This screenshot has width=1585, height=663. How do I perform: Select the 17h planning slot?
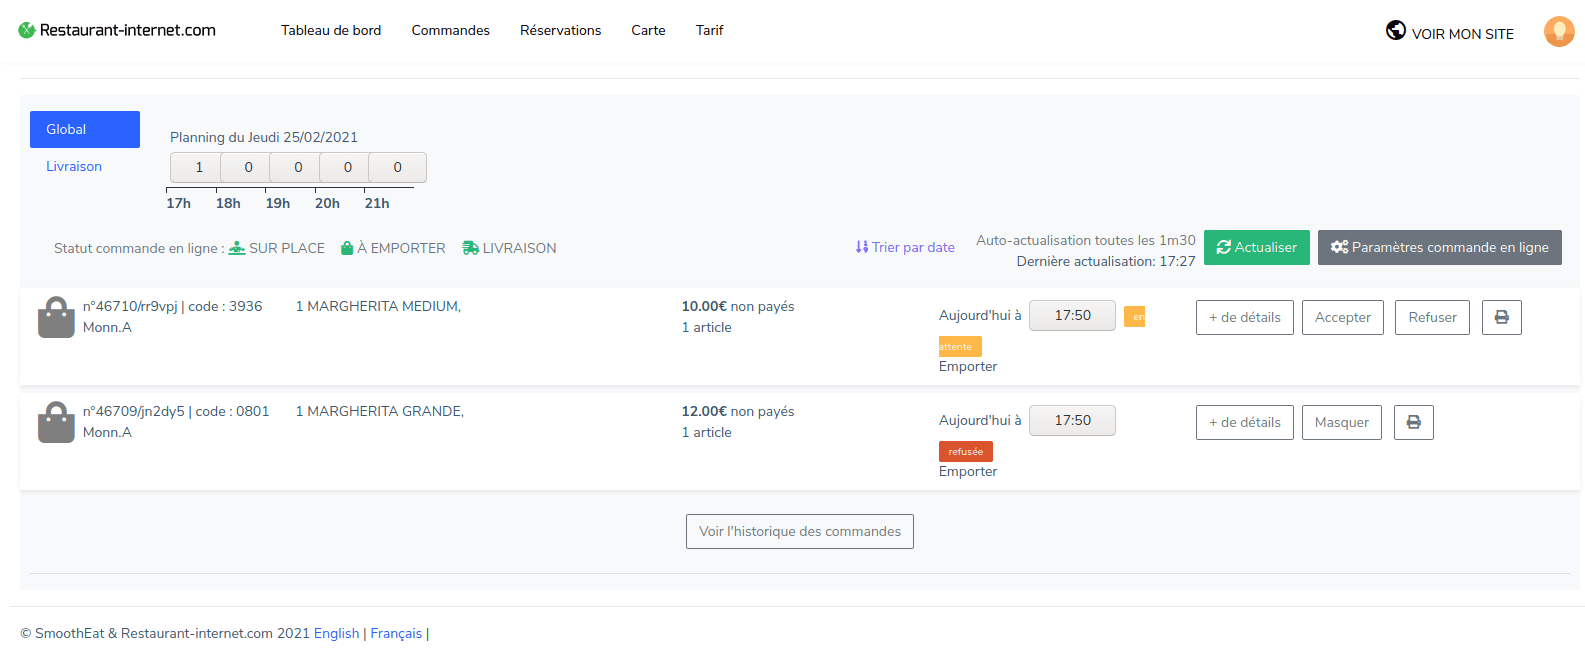tap(198, 167)
